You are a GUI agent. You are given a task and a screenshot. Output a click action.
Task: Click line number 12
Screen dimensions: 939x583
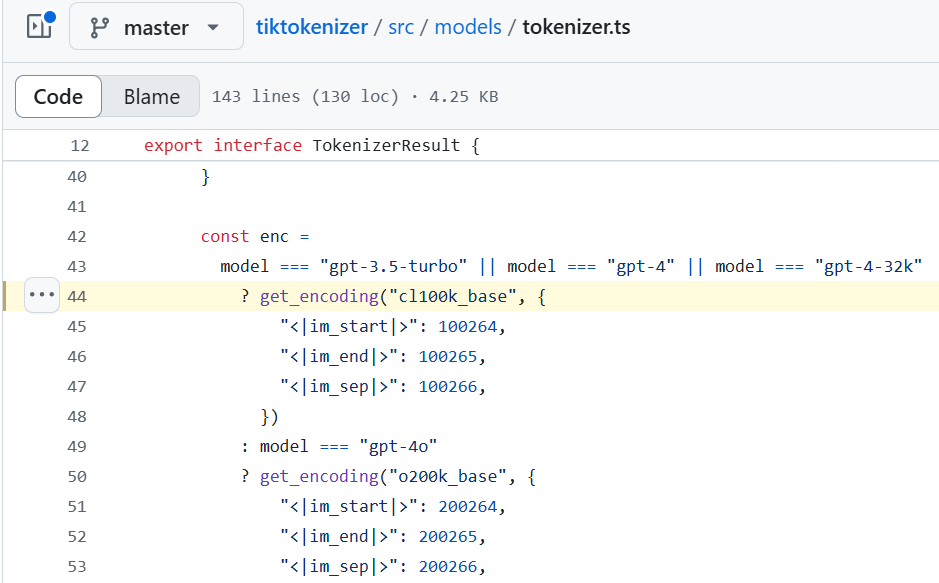pos(79,145)
